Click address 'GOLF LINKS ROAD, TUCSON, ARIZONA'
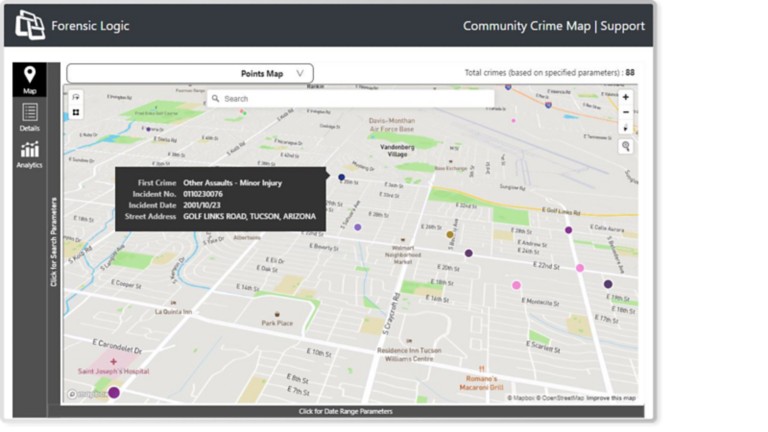Image resolution: width=768 pixels, height=432 pixels. [250, 216]
